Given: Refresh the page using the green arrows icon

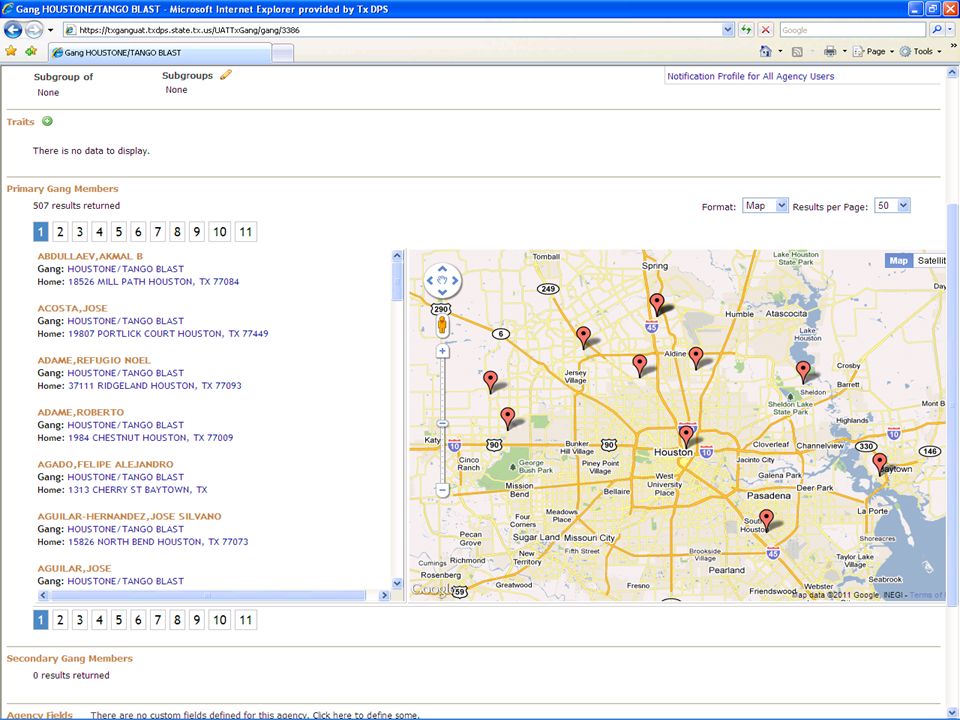Looking at the screenshot, I should [746, 29].
